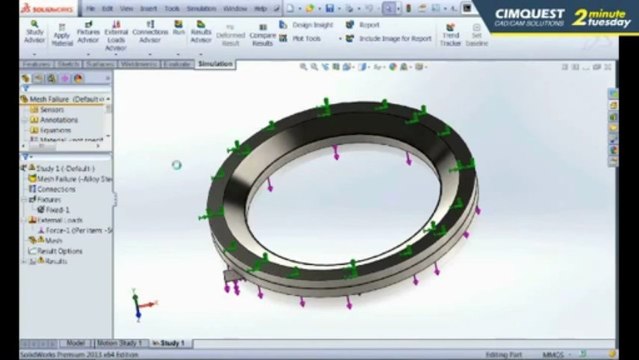The image size is (639, 360).
Task: Open External Loads Advisor
Action: click(x=116, y=36)
